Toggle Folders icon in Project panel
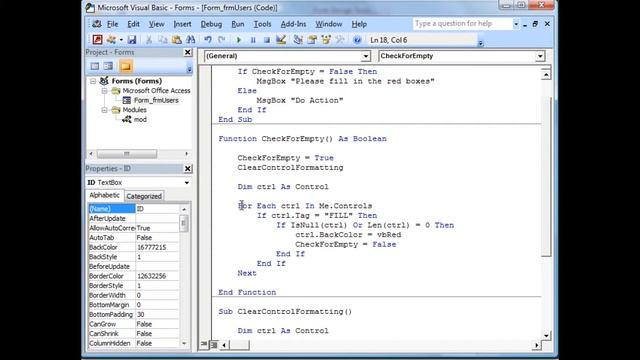 [x=126, y=66]
